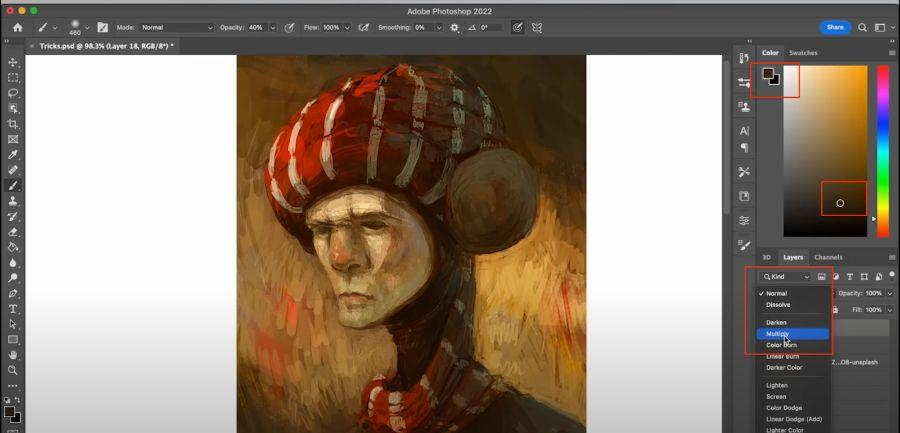Image resolution: width=900 pixels, height=433 pixels.
Task: Select the Brush tool in the left toolbar
Action: pos(13,185)
